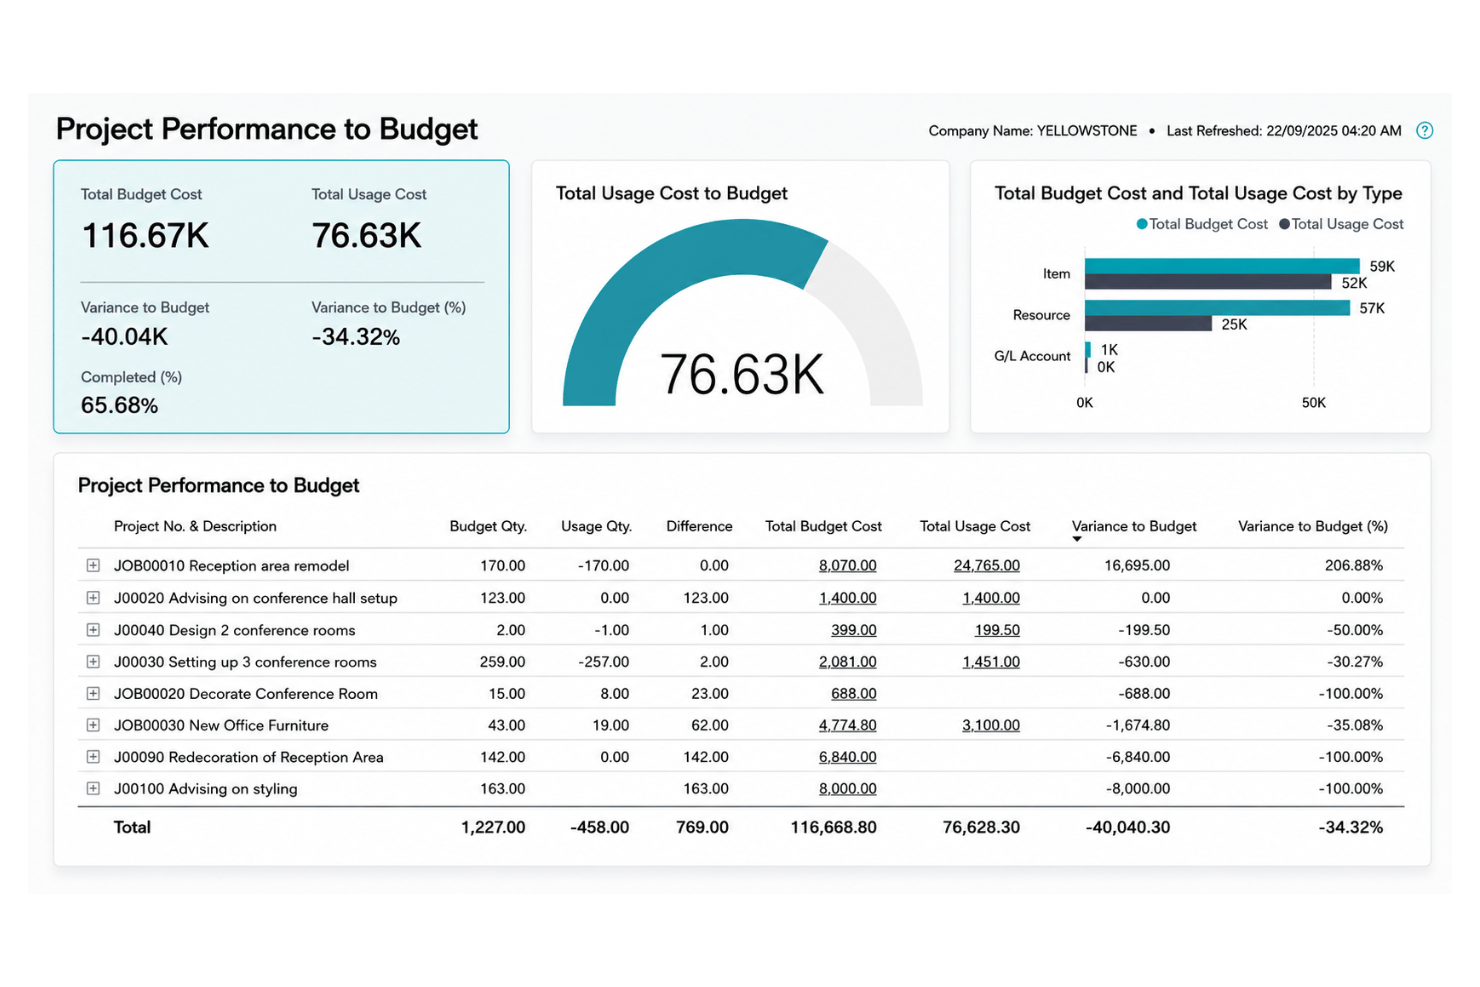Select the Item Total Budget Cost 59K bar
1480x987 pixels.
[1222, 266]
